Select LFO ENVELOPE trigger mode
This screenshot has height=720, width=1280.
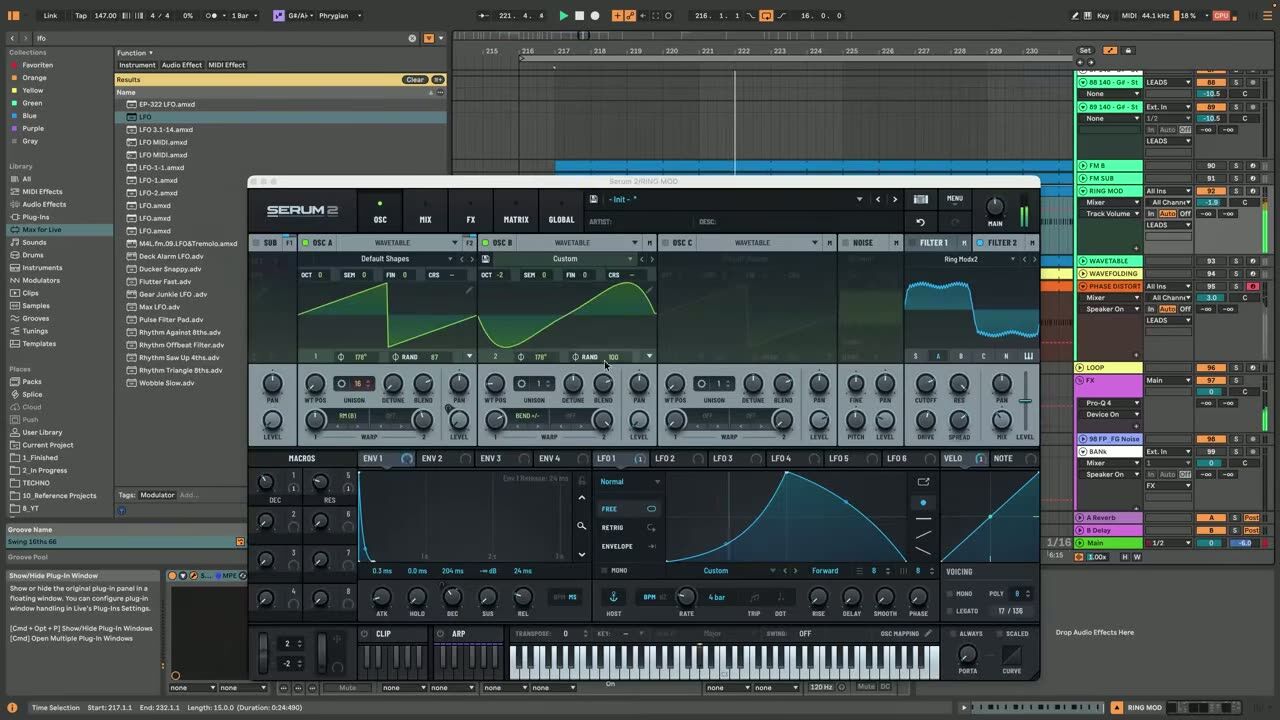(x=628, y=546)
